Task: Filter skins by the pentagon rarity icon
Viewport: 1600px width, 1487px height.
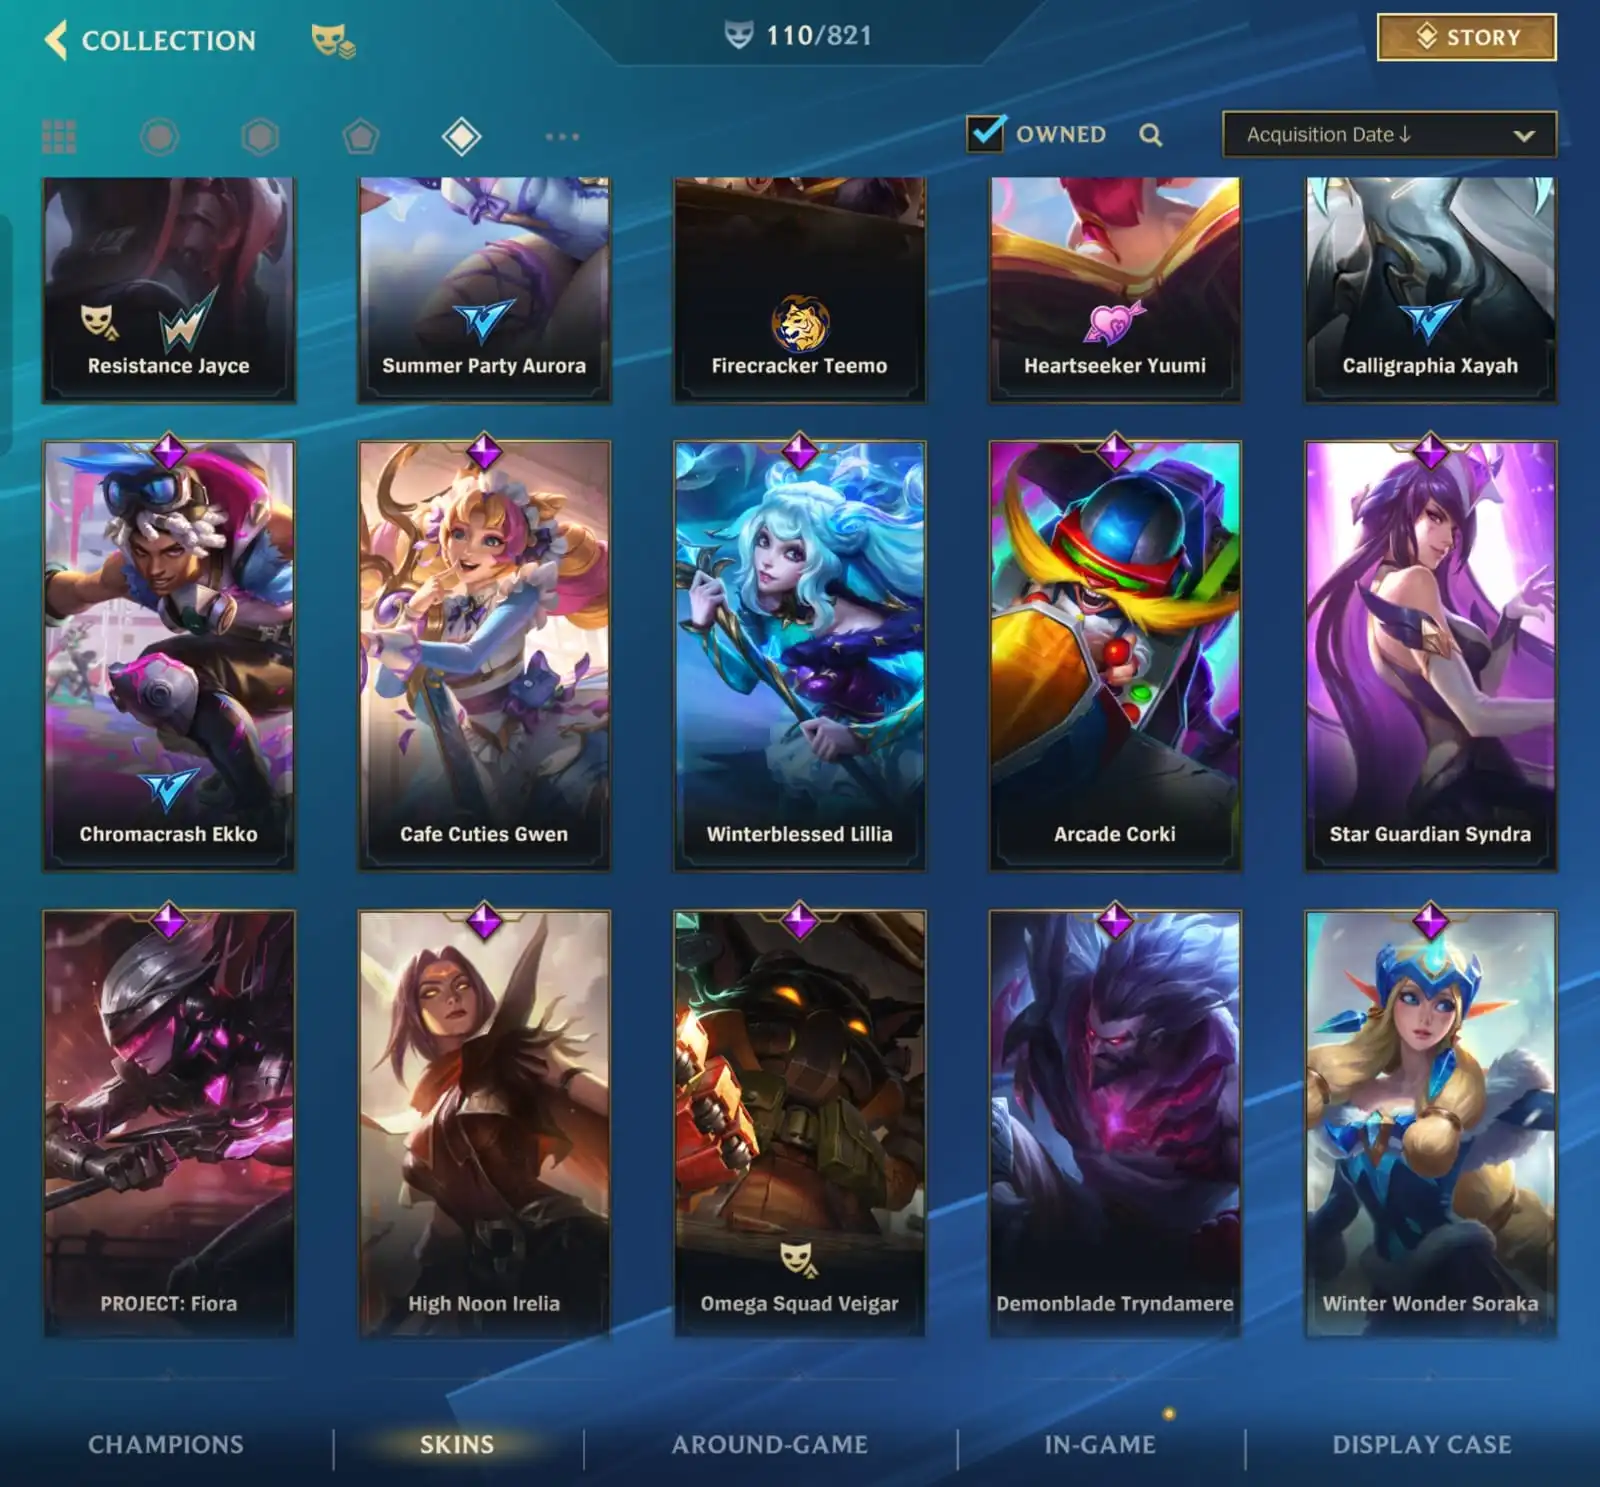Action: pos(361,136)
